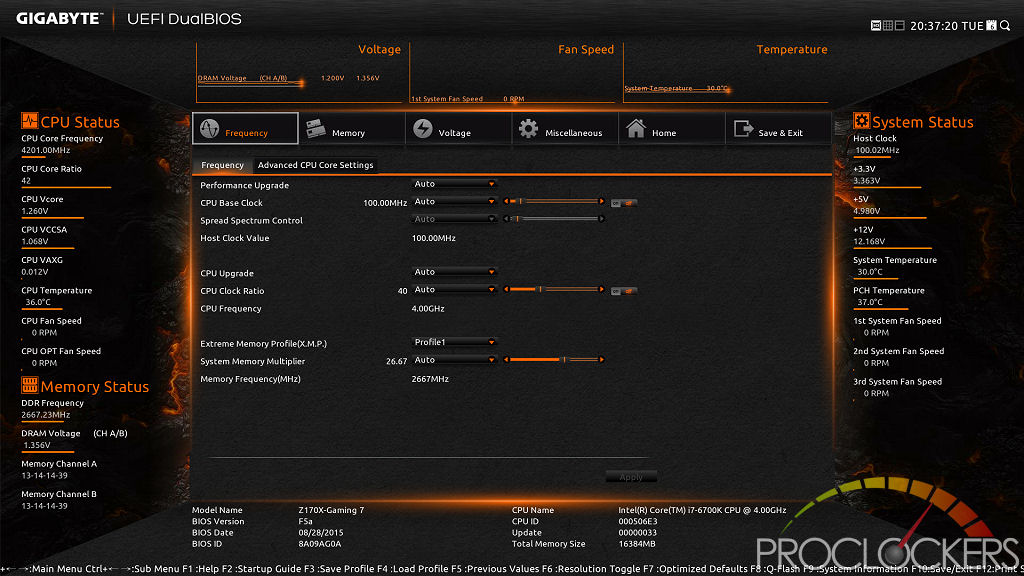Image resolution: width=1024 pixels, height=576 pixels.
Task: Open CPU Upgrade dropdown
Action: [x=455, y=272]
